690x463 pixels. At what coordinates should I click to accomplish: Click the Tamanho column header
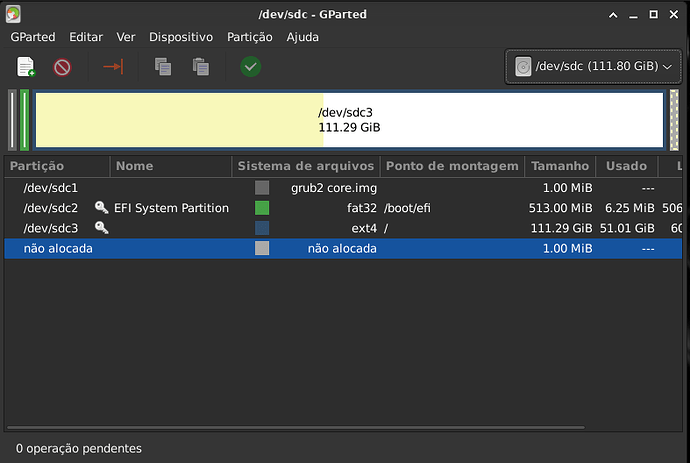click(559, 166)
